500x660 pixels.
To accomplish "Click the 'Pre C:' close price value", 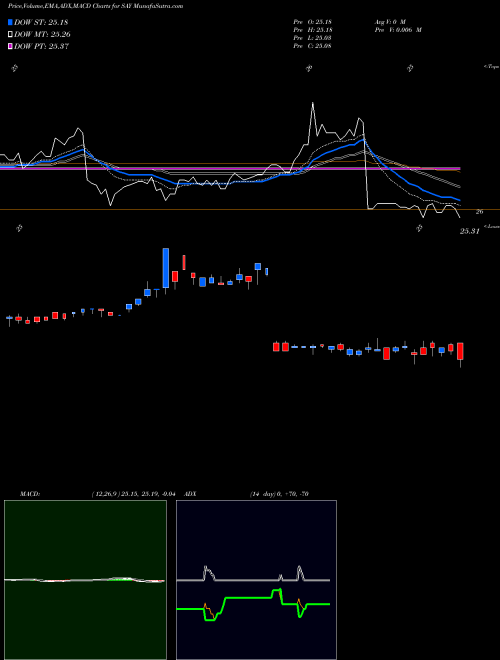I will point(313,46).
